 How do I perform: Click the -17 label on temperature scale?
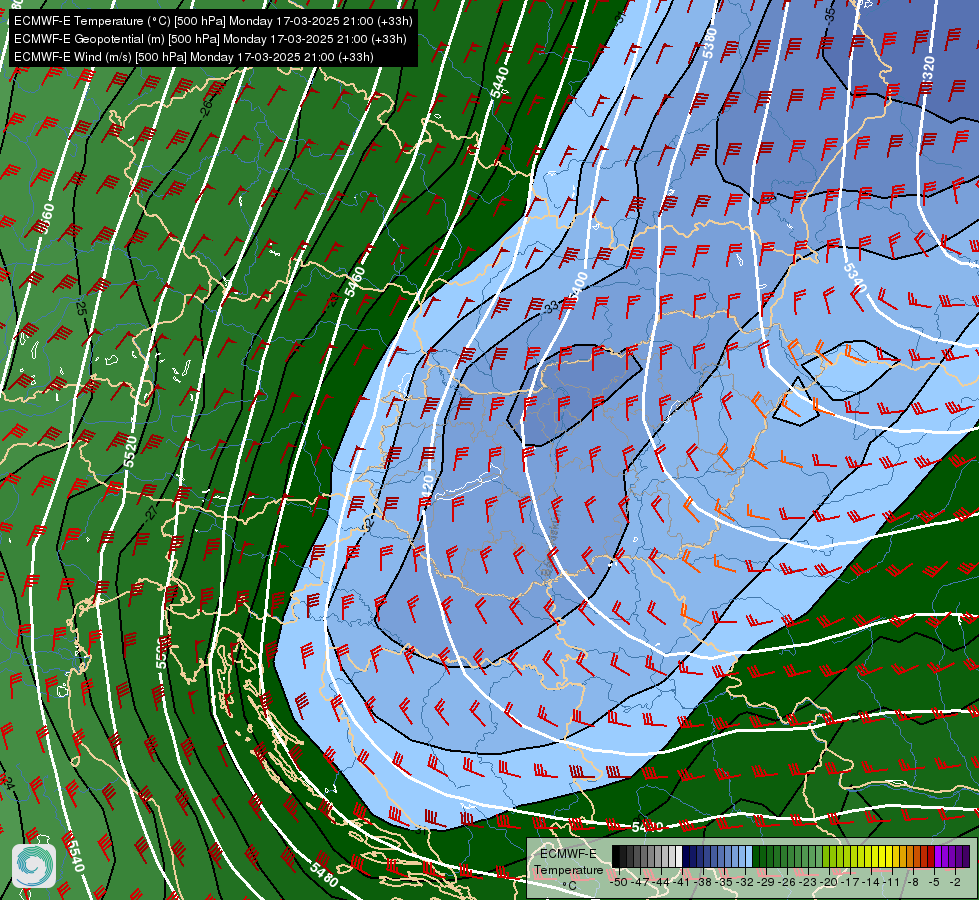(x=850, y=882)
